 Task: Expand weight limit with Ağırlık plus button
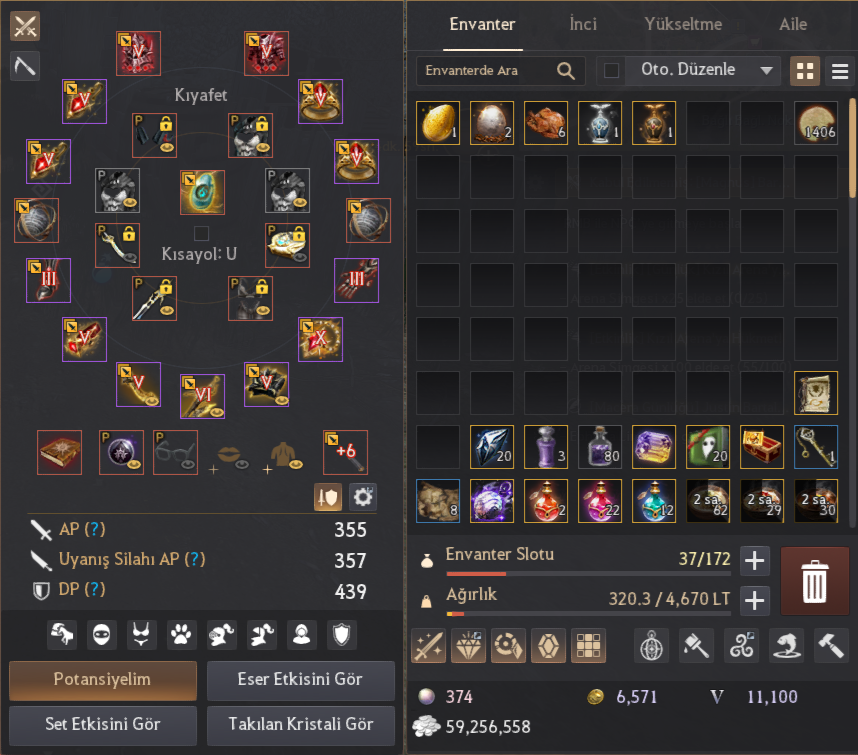click(755, 601)
